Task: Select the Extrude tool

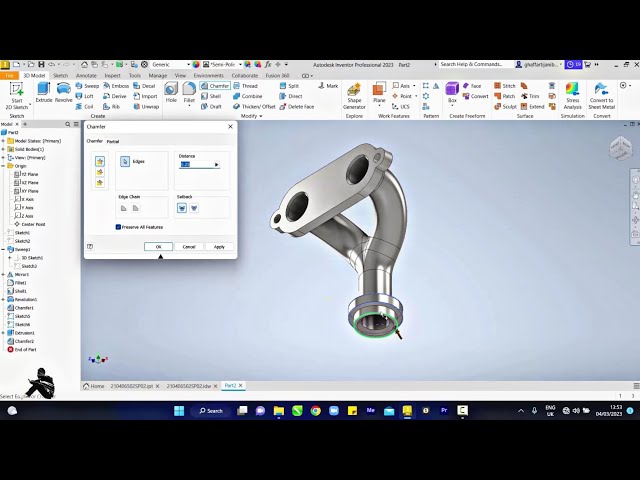Action: pos(44,92)
